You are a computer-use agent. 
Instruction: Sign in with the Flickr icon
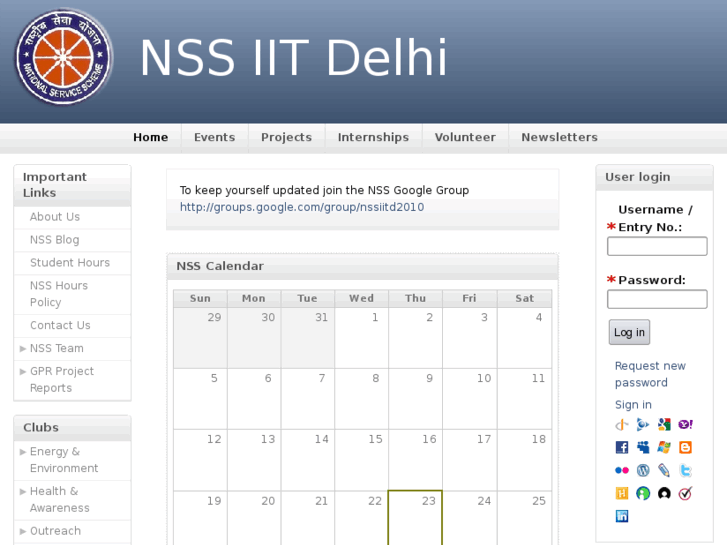[x=622, y=470]
